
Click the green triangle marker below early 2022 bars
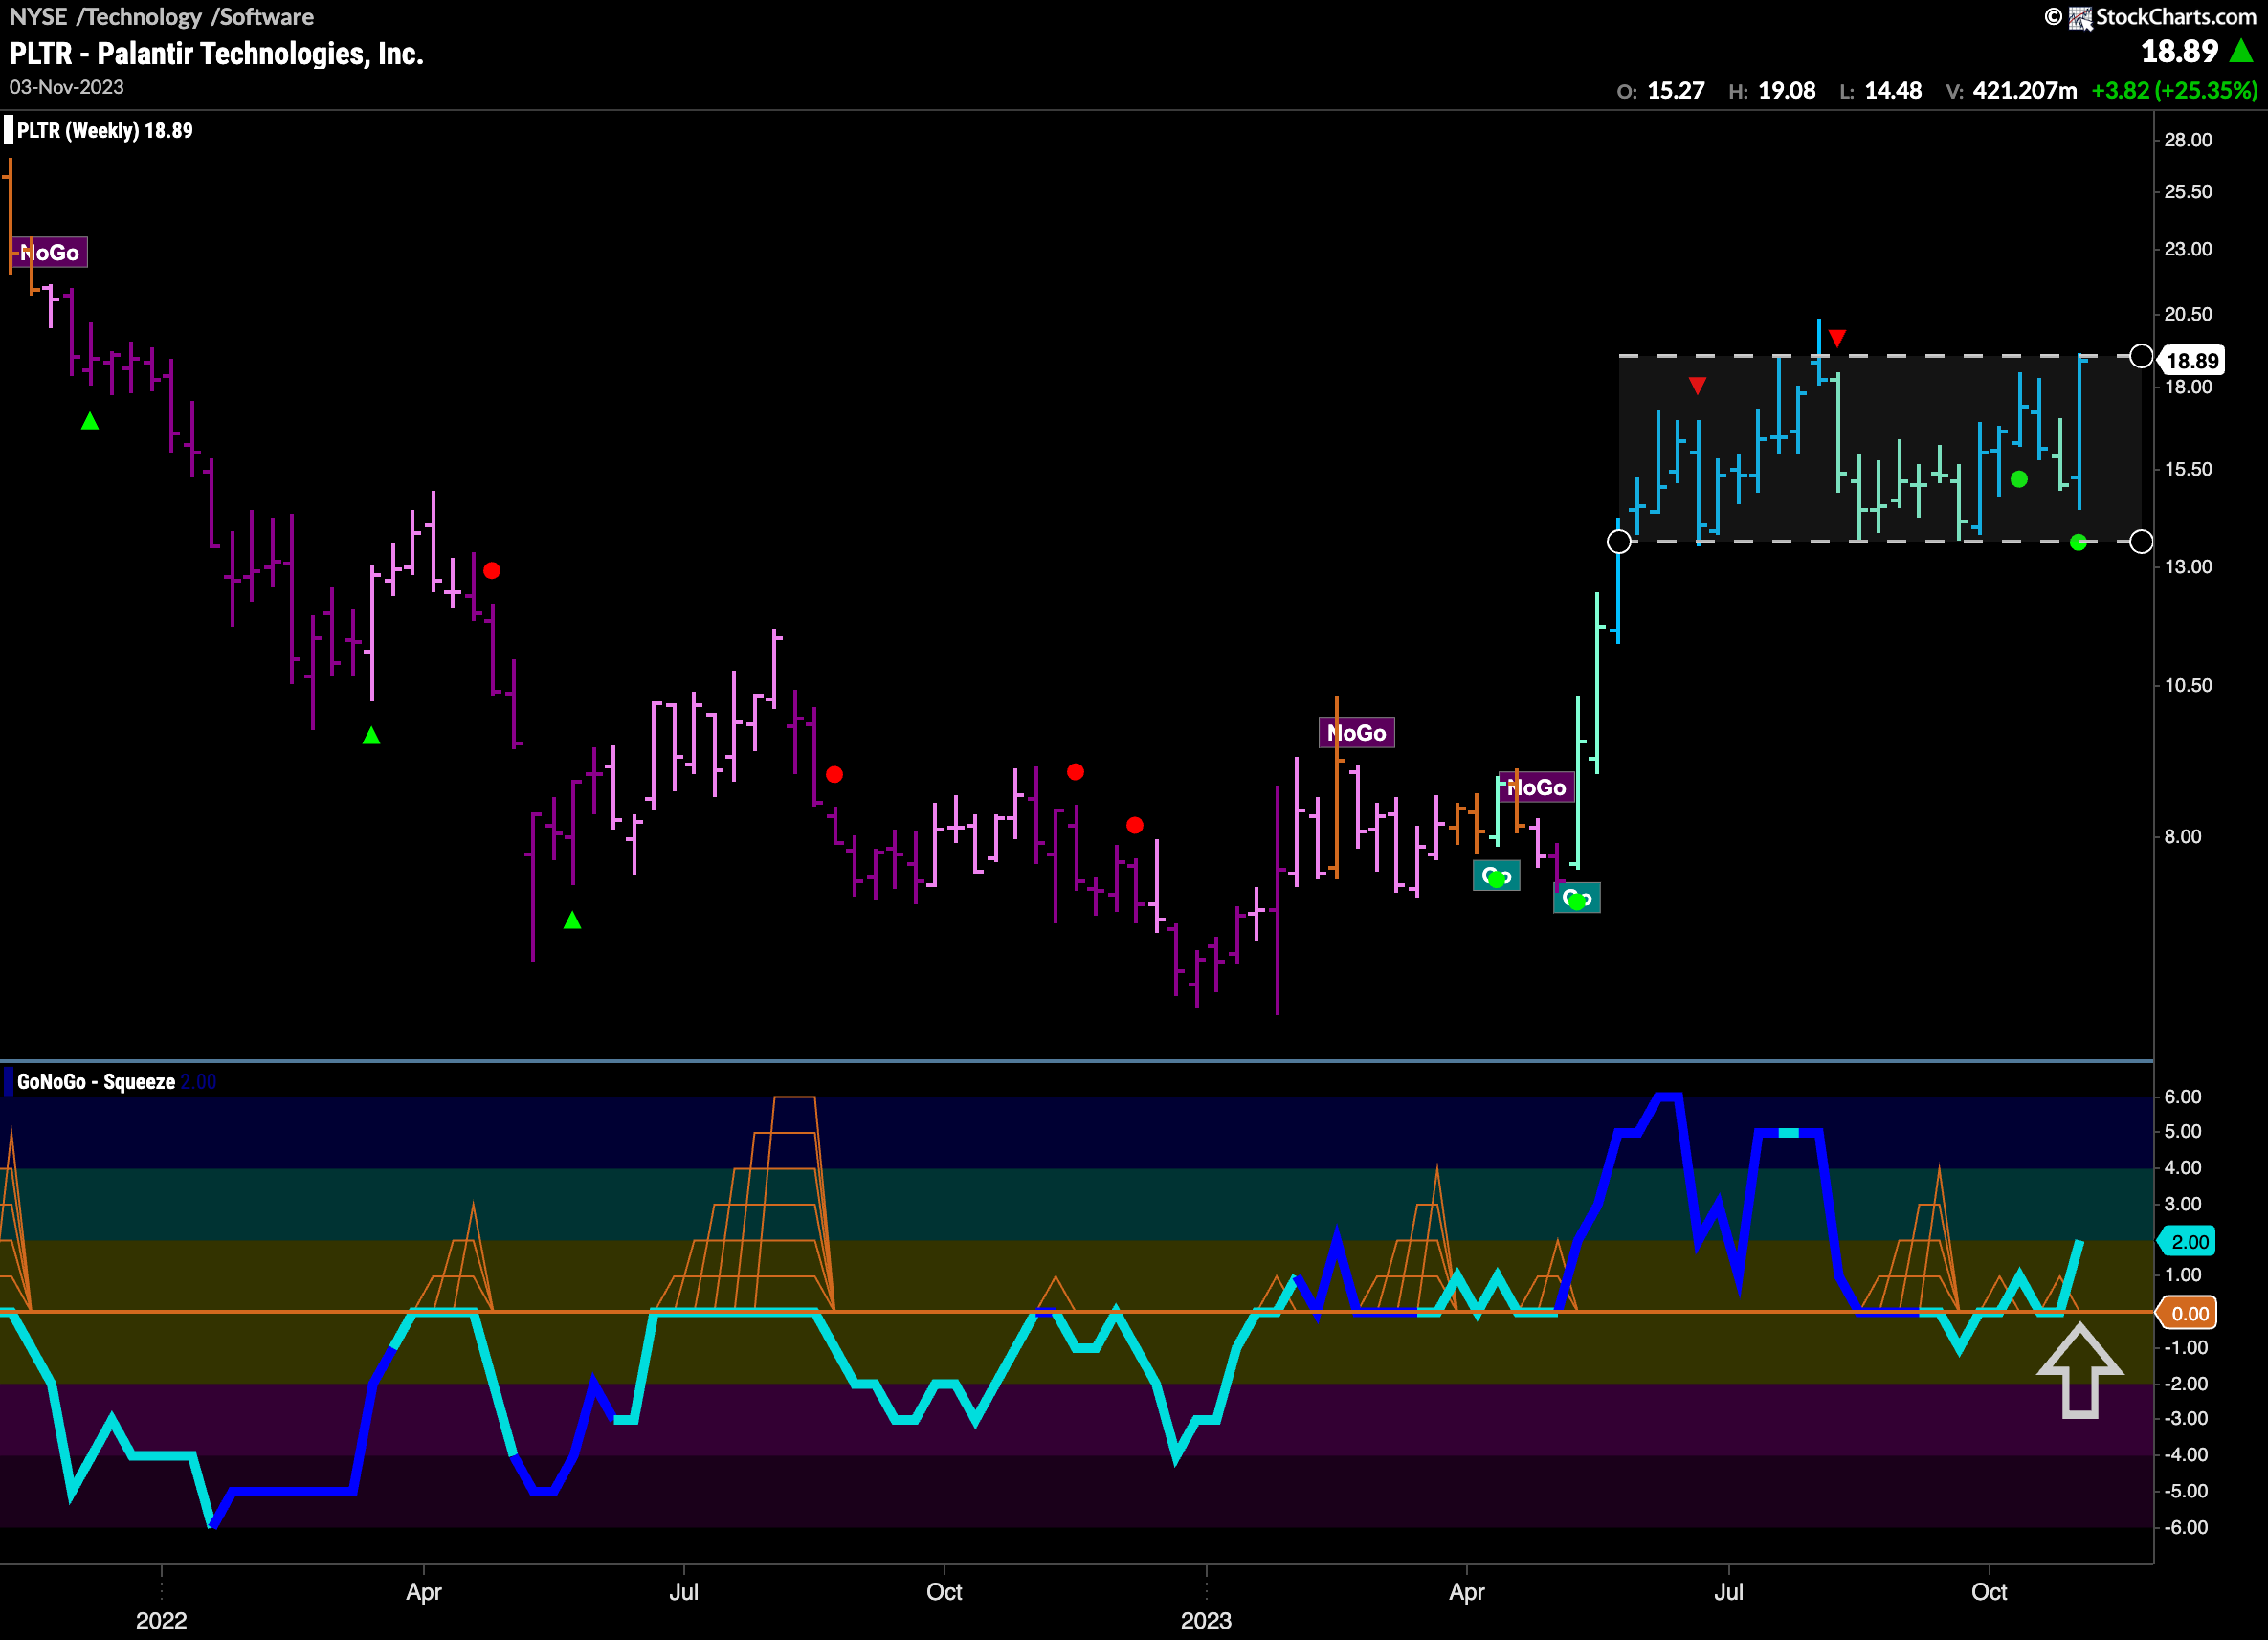(90, 421)
